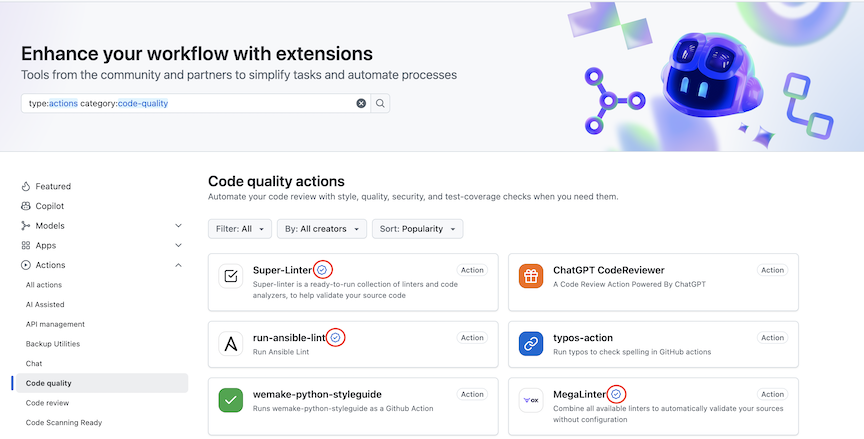This screenshot has height=439, width=864.
Task: Select Code review category
Action: pyautogui.click(x=47, y=403)
